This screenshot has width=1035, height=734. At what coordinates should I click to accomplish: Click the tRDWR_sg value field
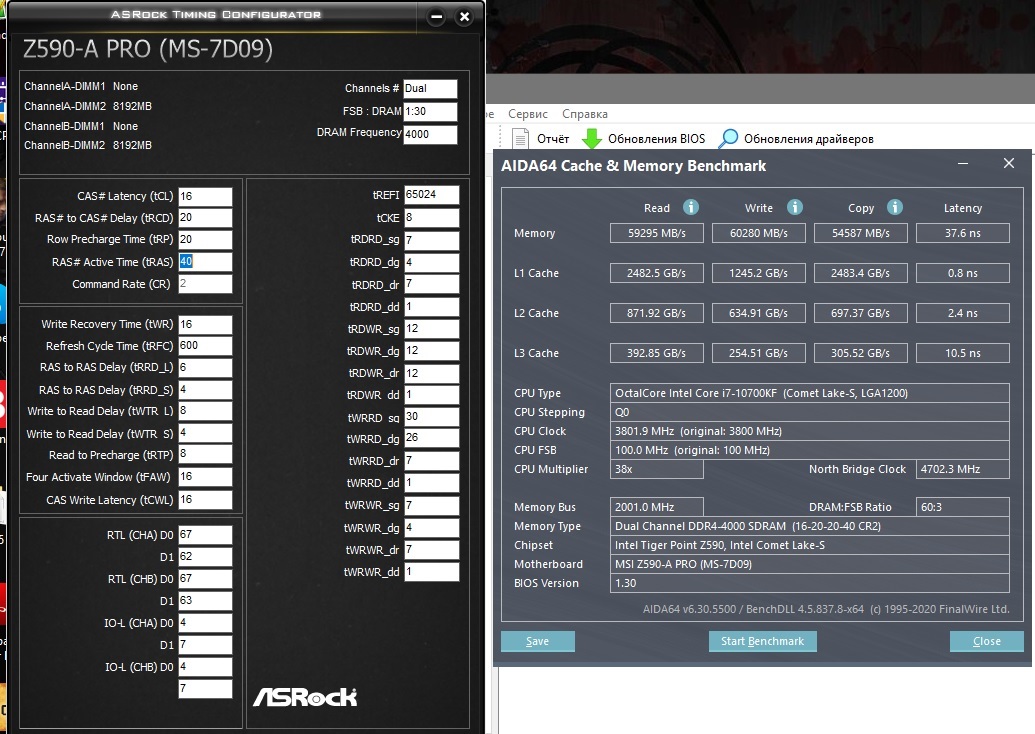(432, 329)
